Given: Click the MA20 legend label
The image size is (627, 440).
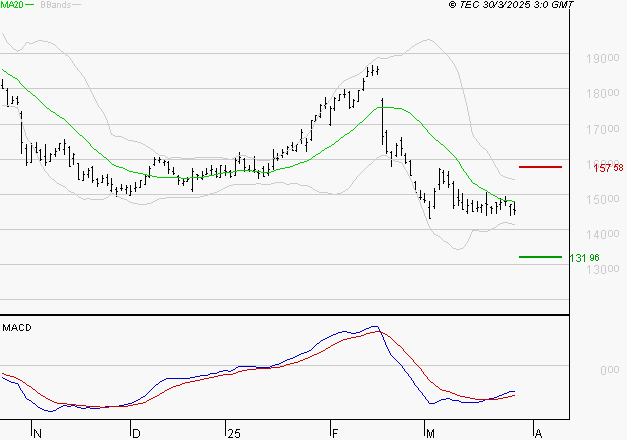Looking at the screenshot, I should click(x=12, y=5).
